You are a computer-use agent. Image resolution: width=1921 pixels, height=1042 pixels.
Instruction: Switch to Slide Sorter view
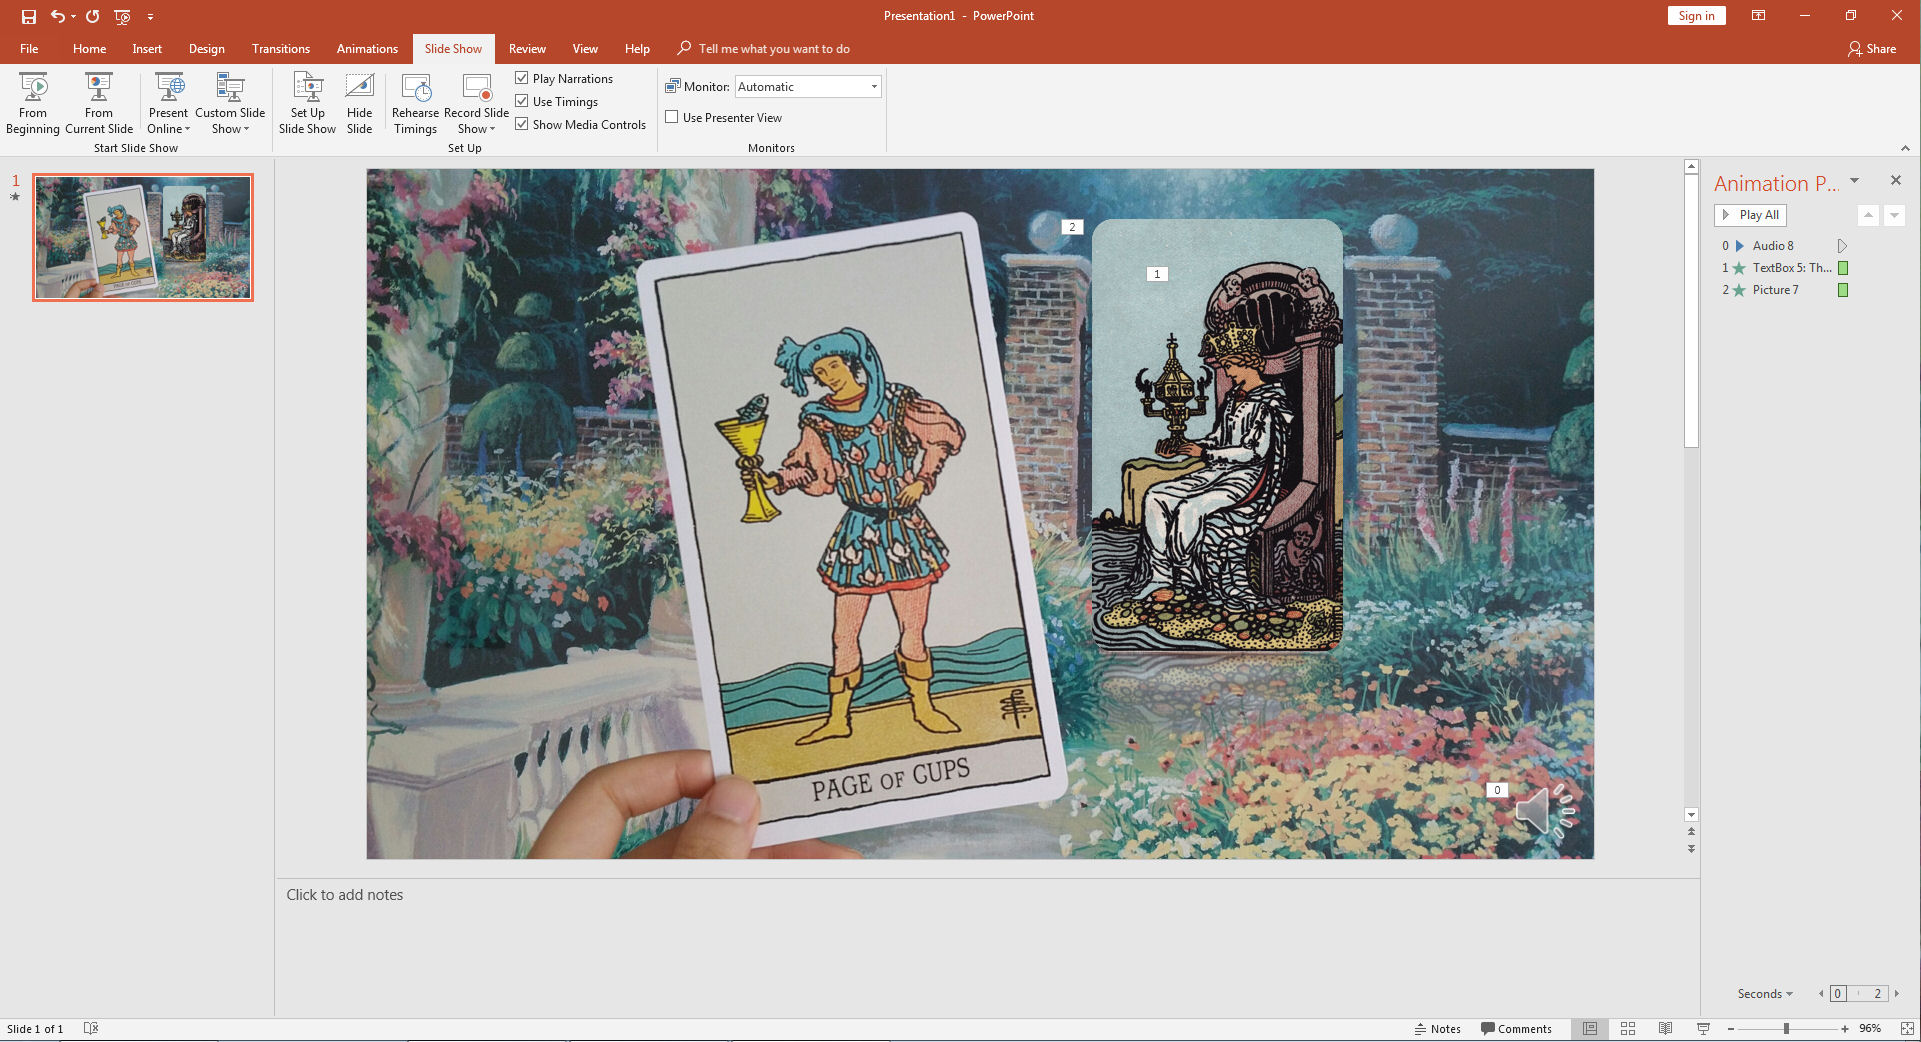(1627, 1028)
